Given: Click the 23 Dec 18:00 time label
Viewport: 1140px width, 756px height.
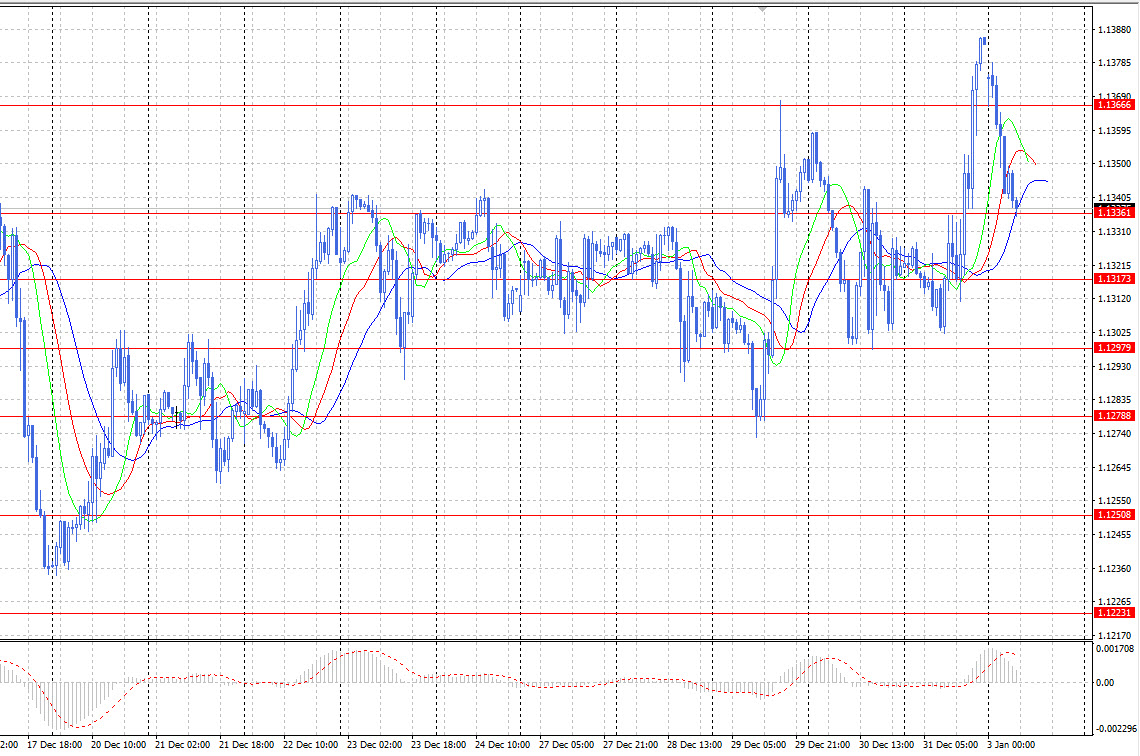Looking at the screenshot, I should point(438,745).
